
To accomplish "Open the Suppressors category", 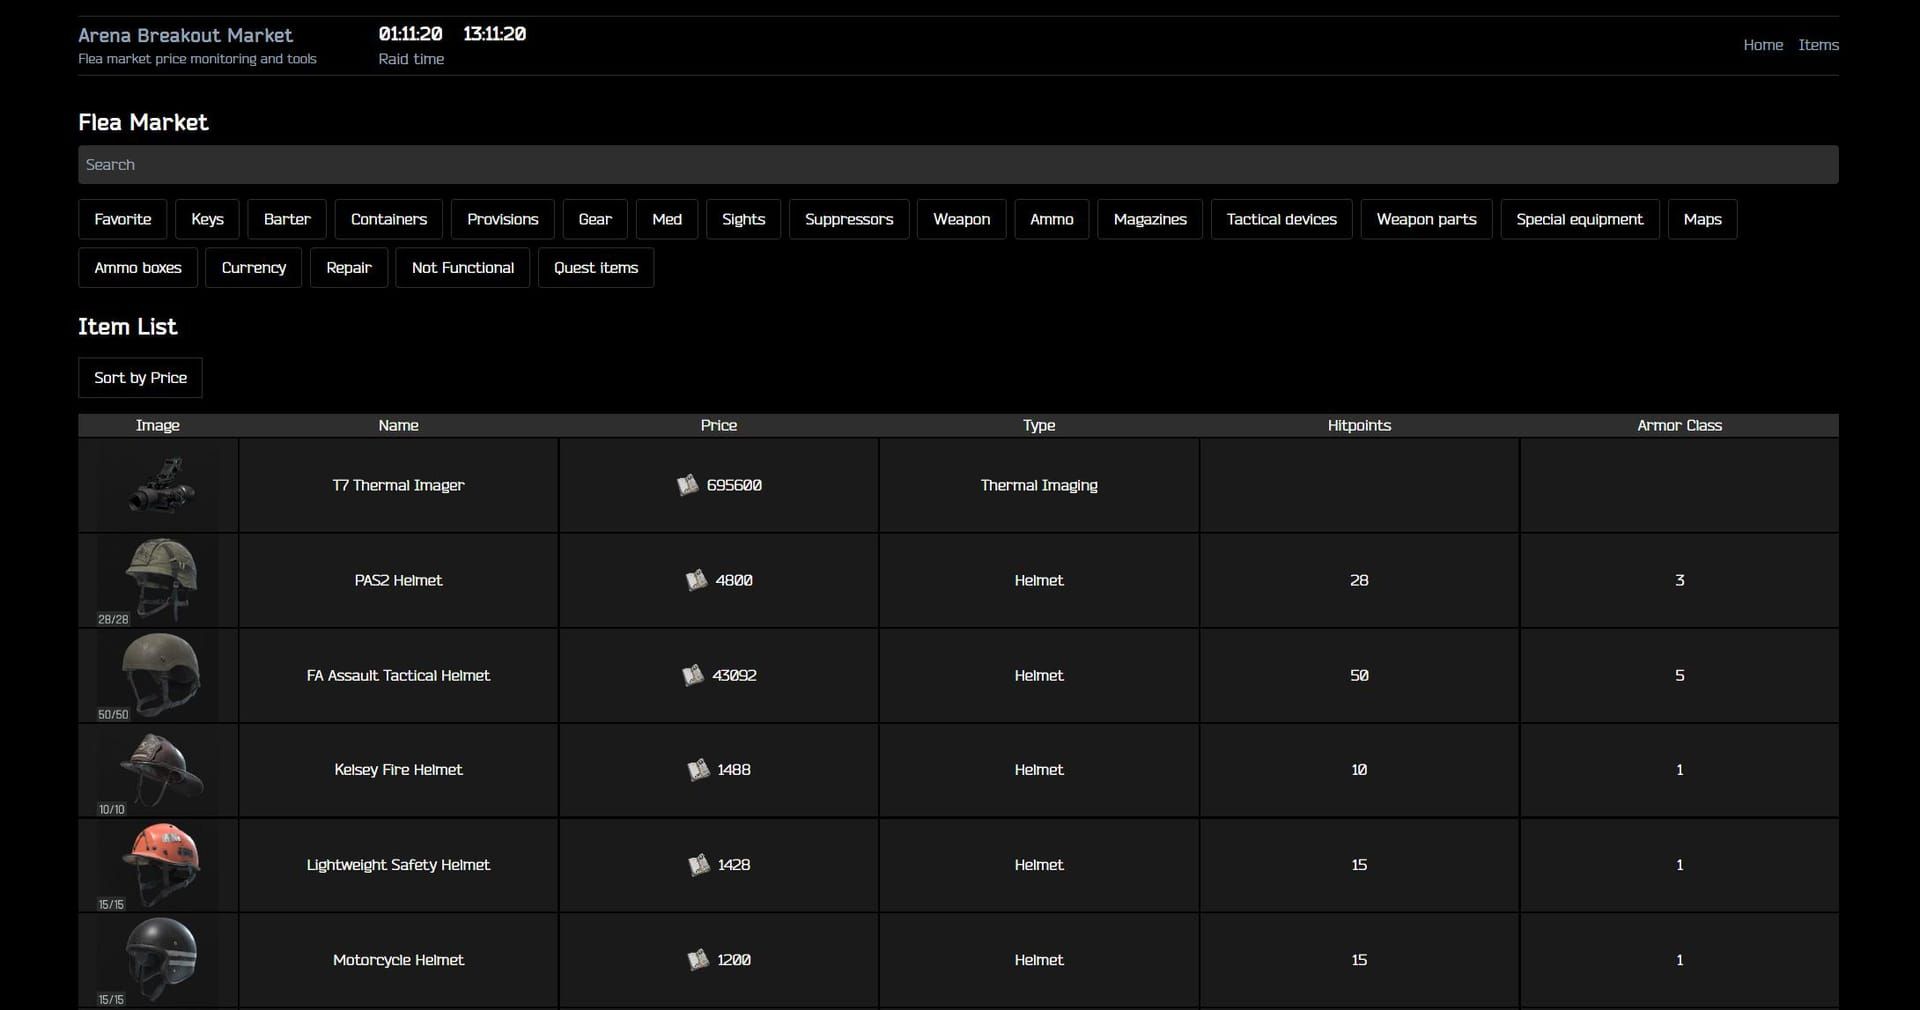I will pos(849,219).
